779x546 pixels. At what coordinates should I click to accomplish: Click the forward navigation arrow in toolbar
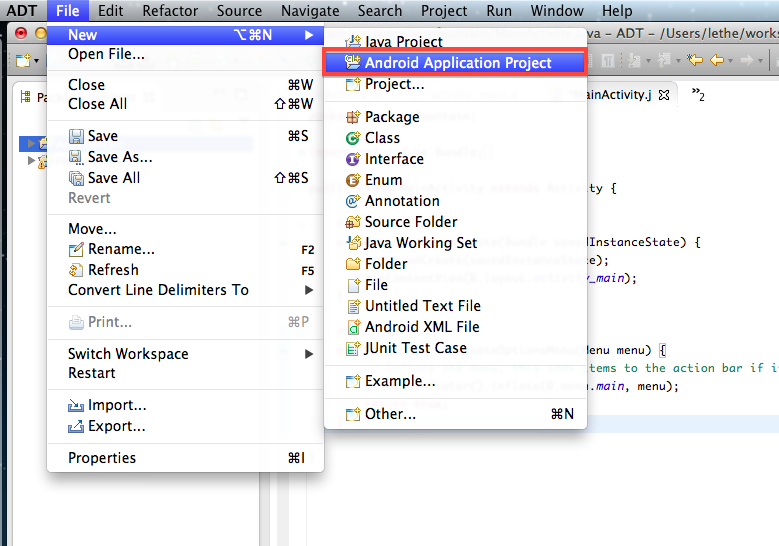click(x=747, y=60)
